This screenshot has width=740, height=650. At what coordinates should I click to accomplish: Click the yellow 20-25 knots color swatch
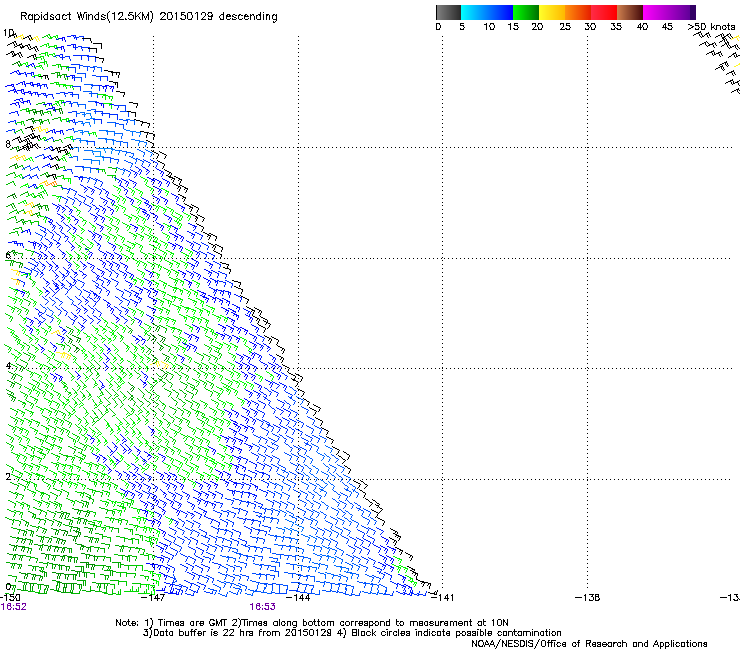click(x=552, y=12)
